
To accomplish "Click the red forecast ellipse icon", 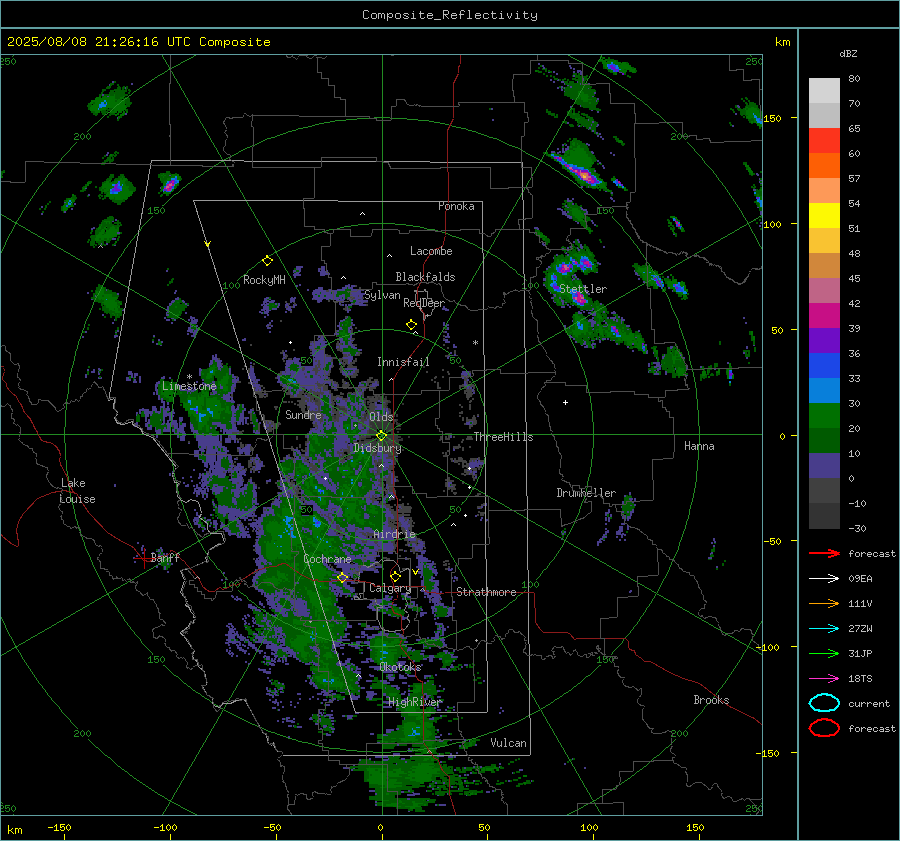I will pyautogui.click(x=824, y=728).
